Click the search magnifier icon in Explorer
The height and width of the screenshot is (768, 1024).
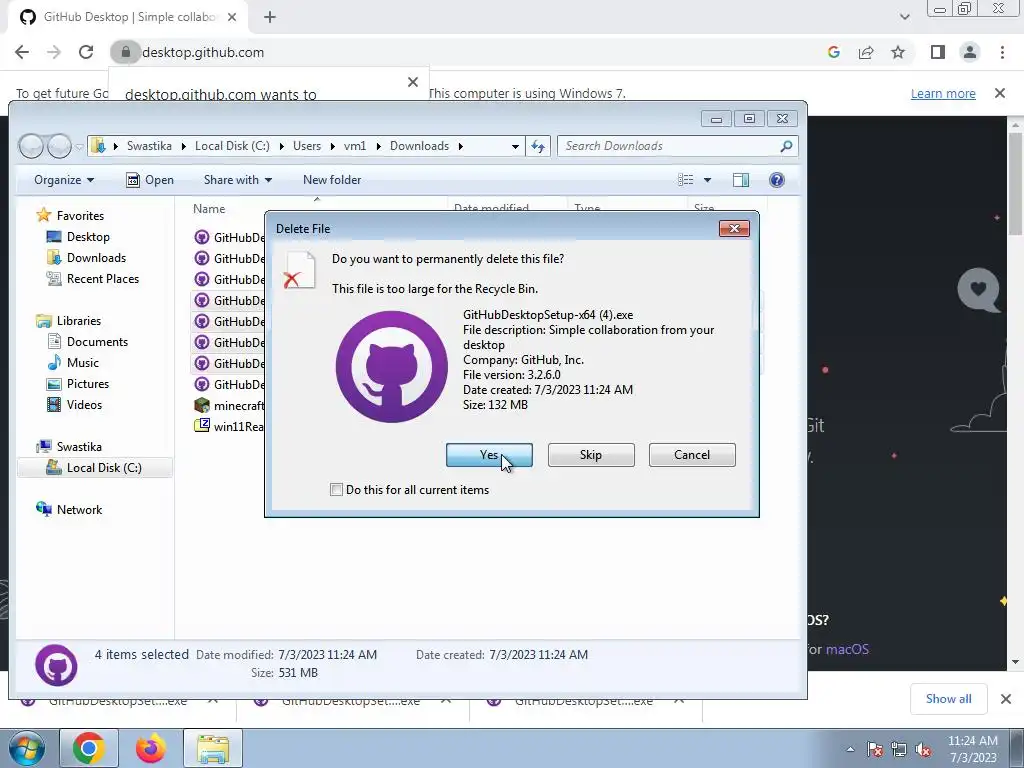786,146
